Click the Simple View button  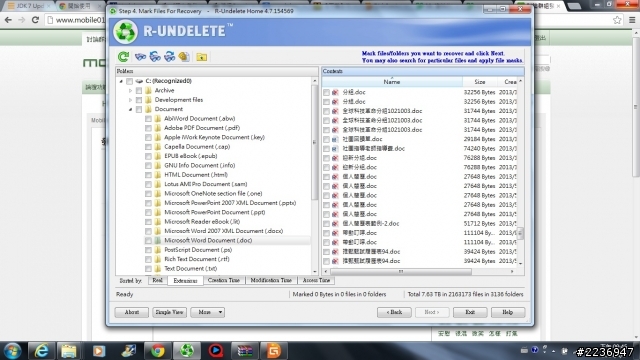(169, 312)
